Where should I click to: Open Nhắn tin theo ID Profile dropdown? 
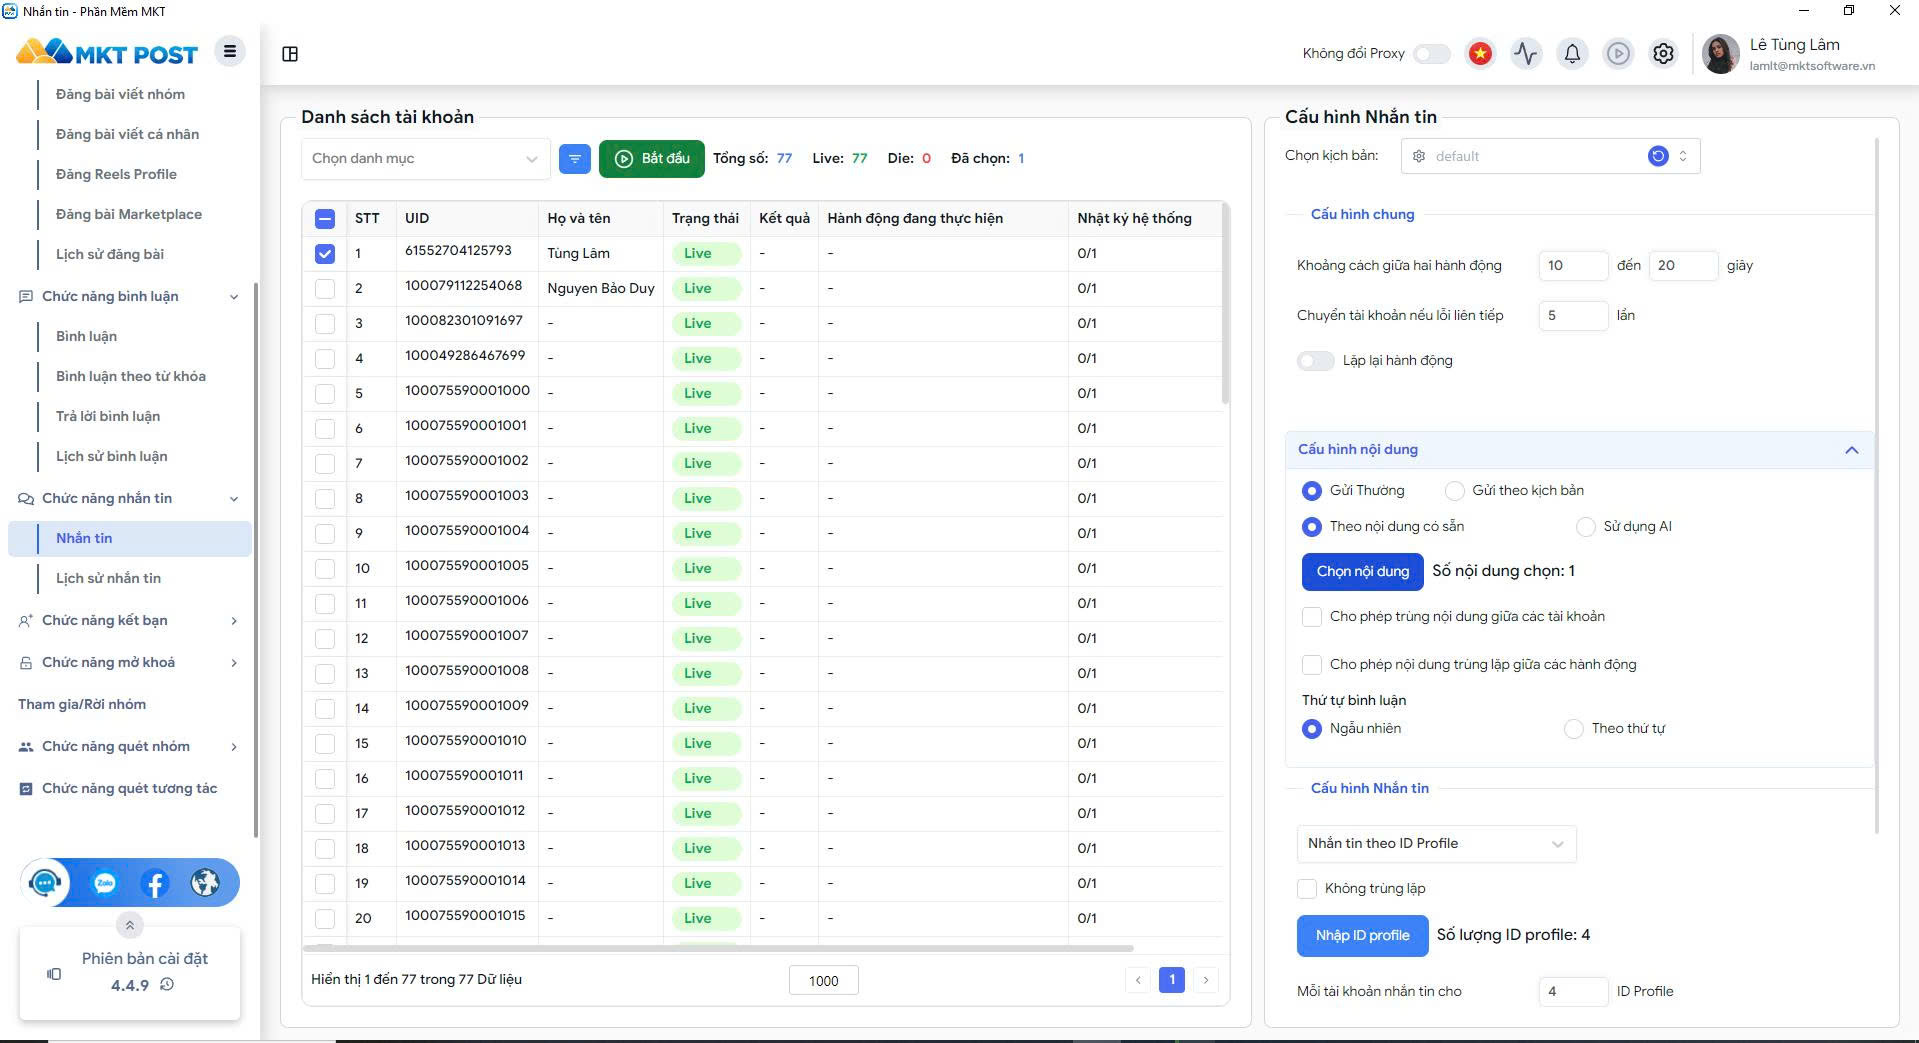click(x=1436, y=843)
